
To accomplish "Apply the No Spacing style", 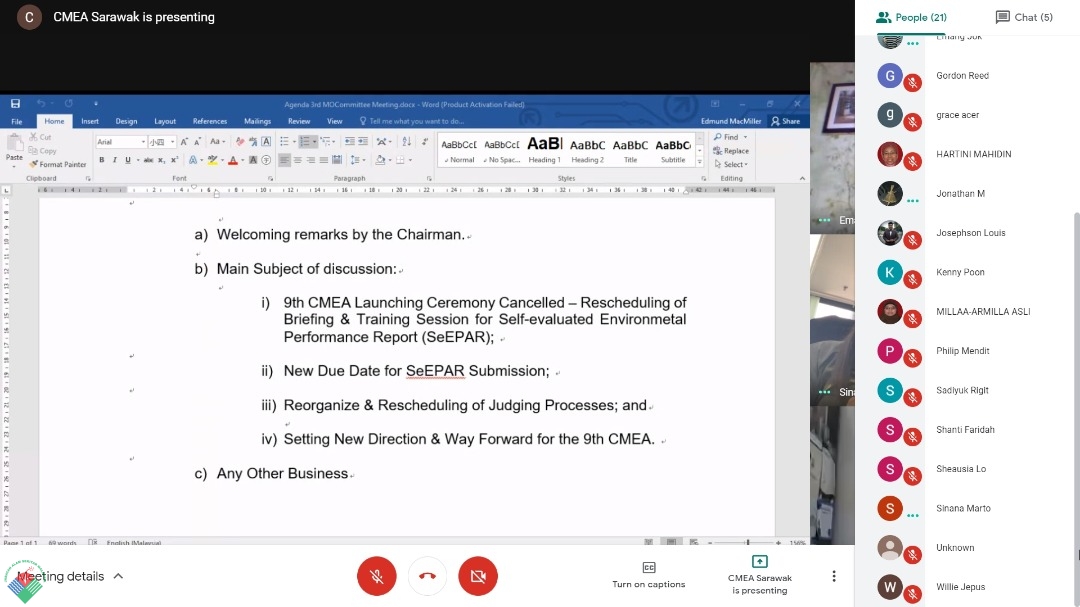I will point(501,150).
